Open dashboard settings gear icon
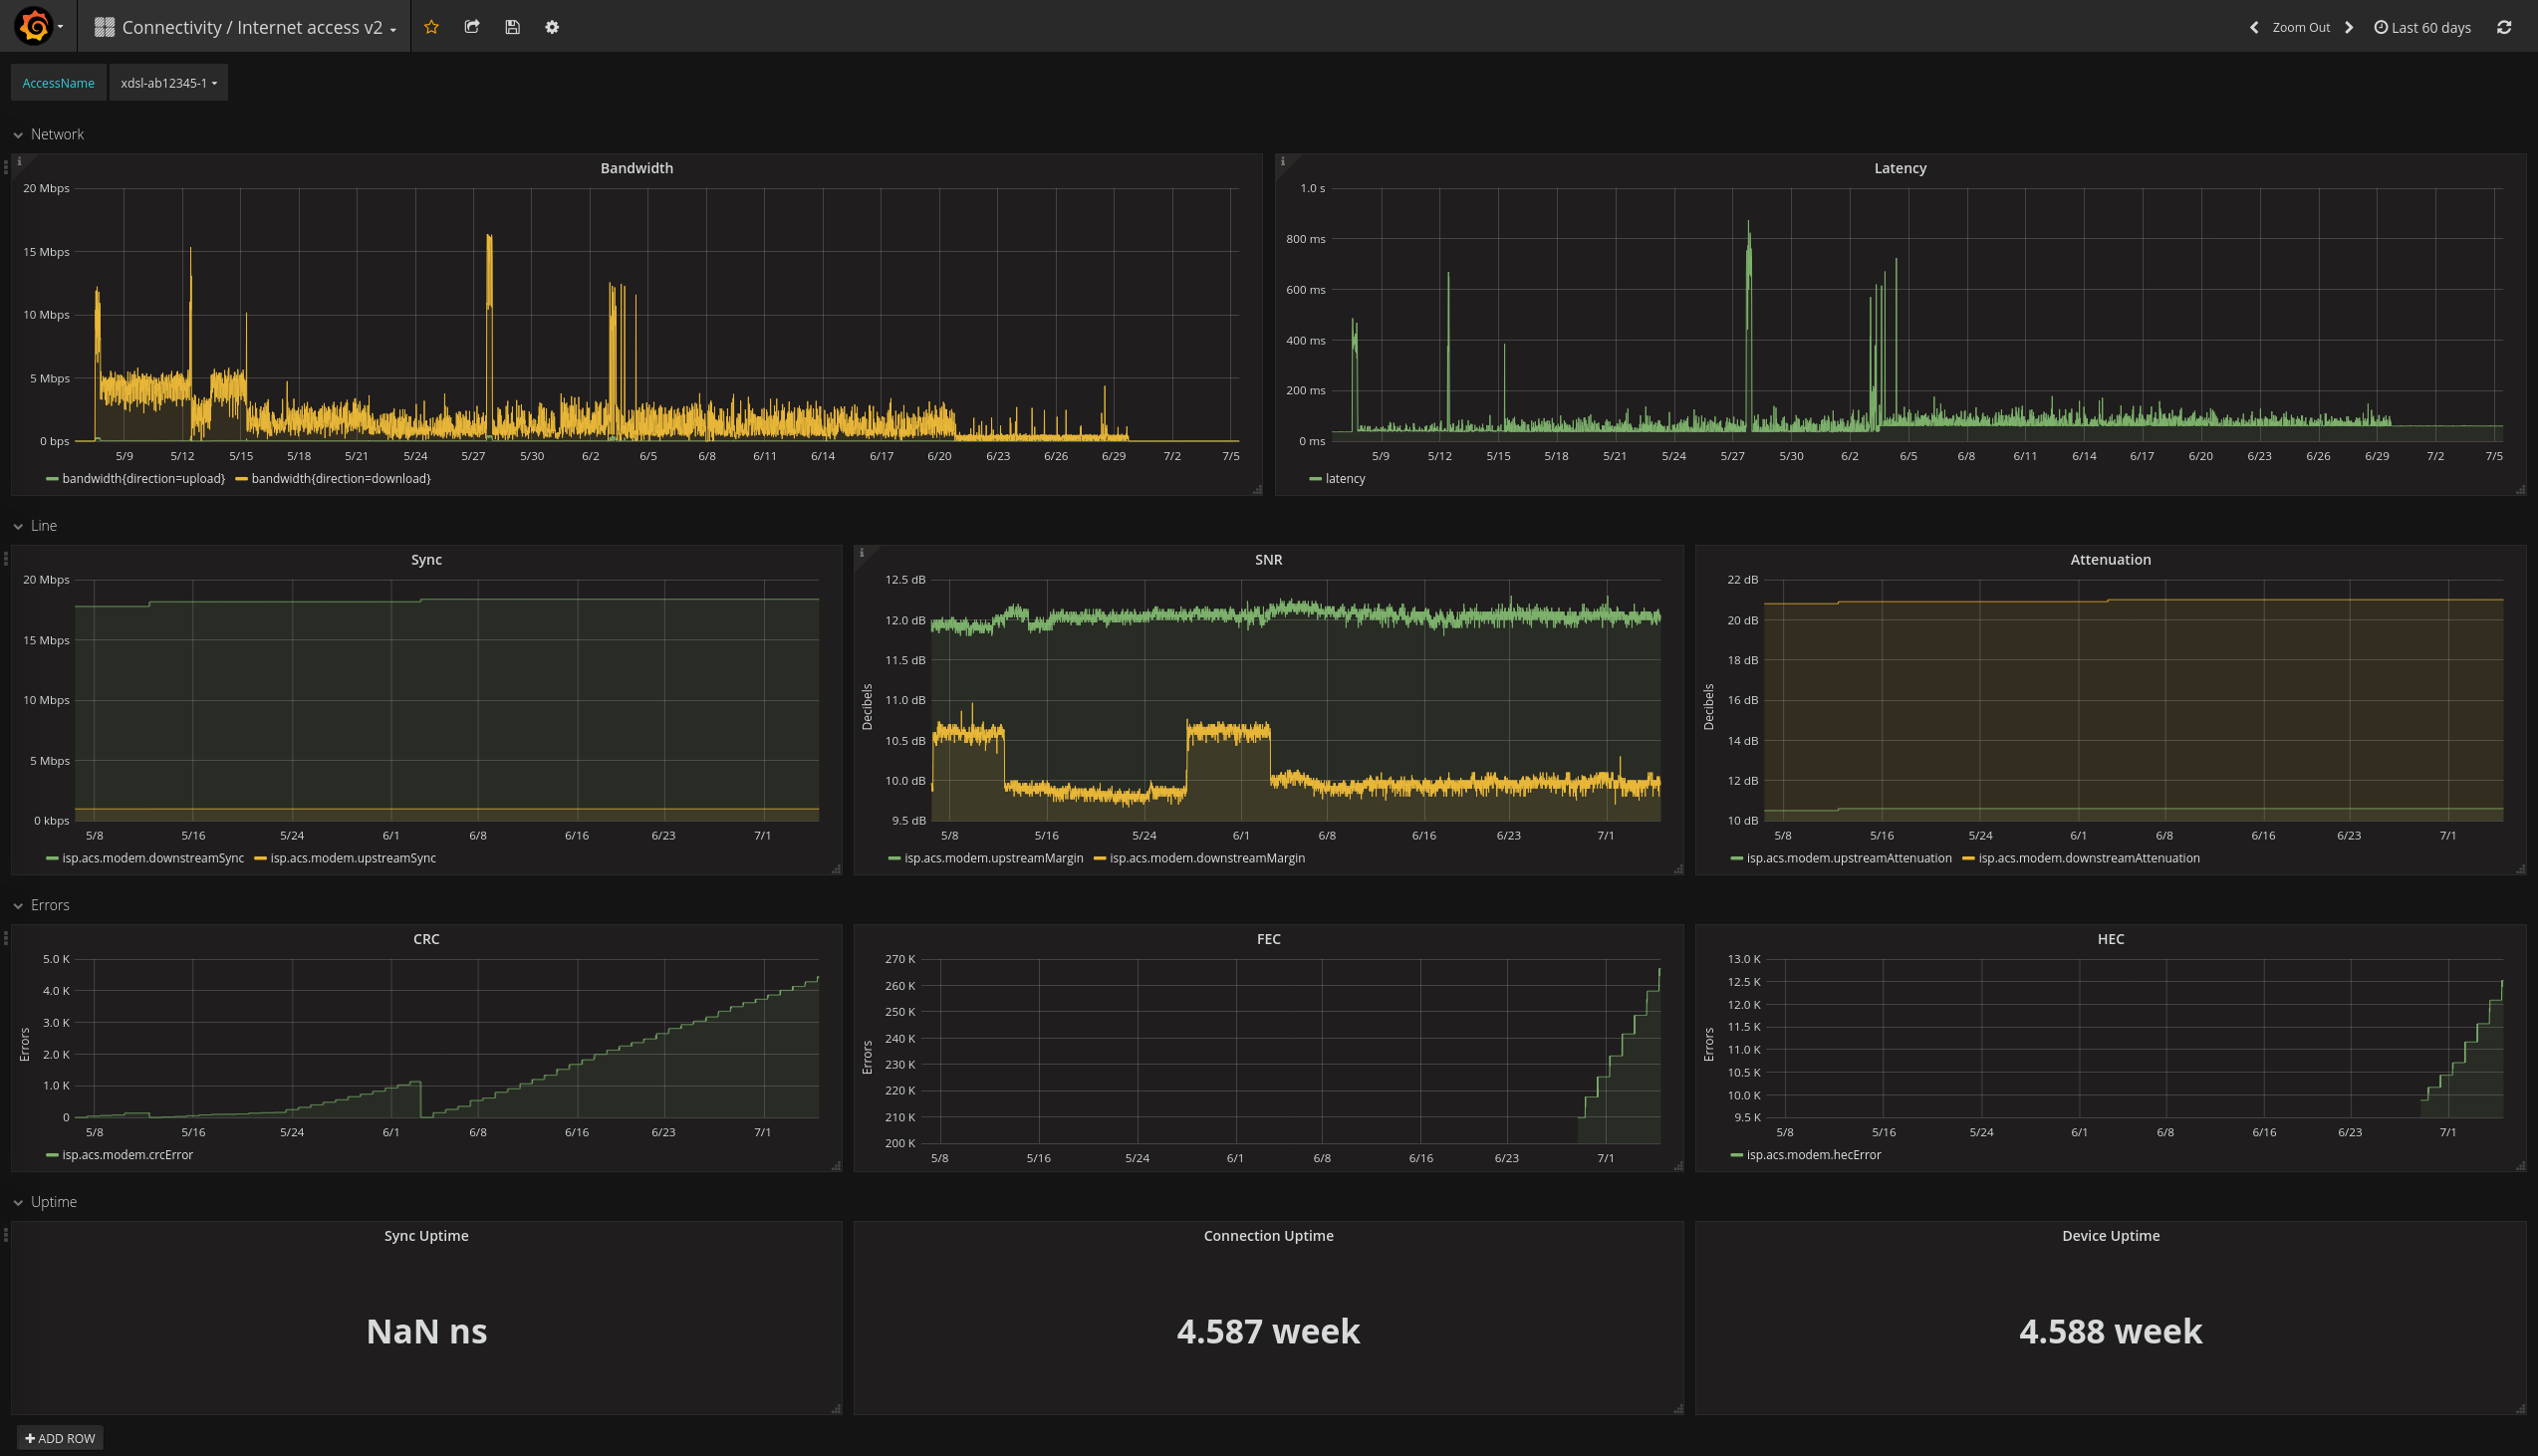 coord(552,27)
